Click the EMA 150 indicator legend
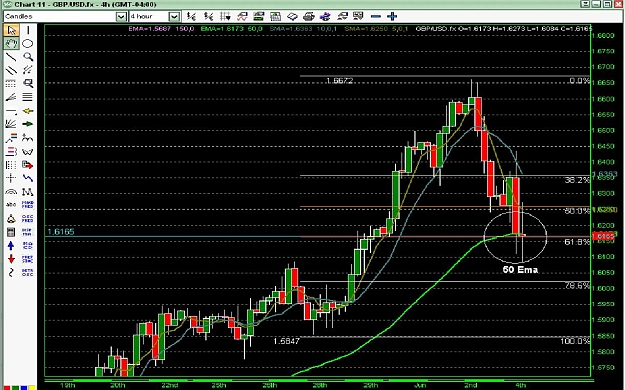Screen dimensions: 625x390 (x=161, y=29)
